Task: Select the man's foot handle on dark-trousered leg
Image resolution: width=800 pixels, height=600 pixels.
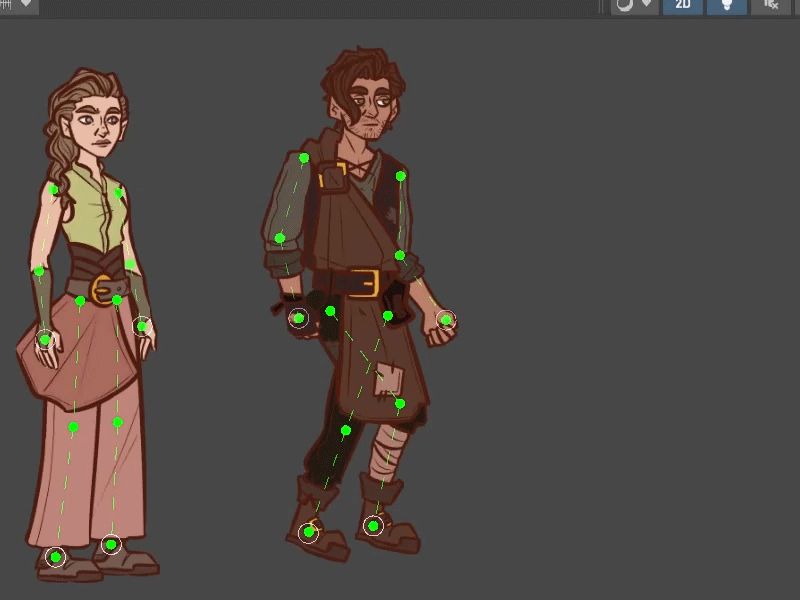Action: [309, 532]
